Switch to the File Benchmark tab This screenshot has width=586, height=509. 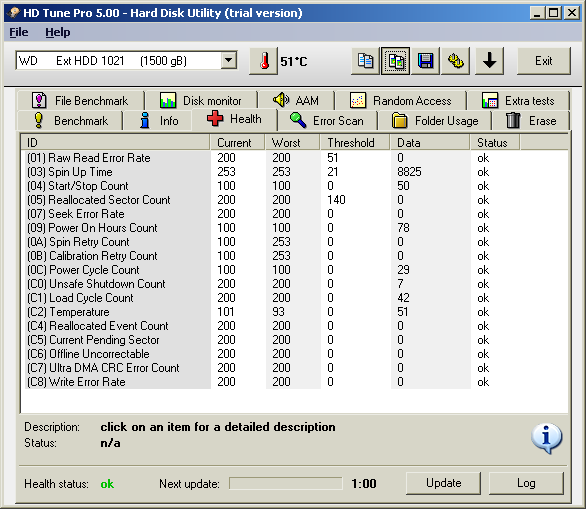point(80,101)
